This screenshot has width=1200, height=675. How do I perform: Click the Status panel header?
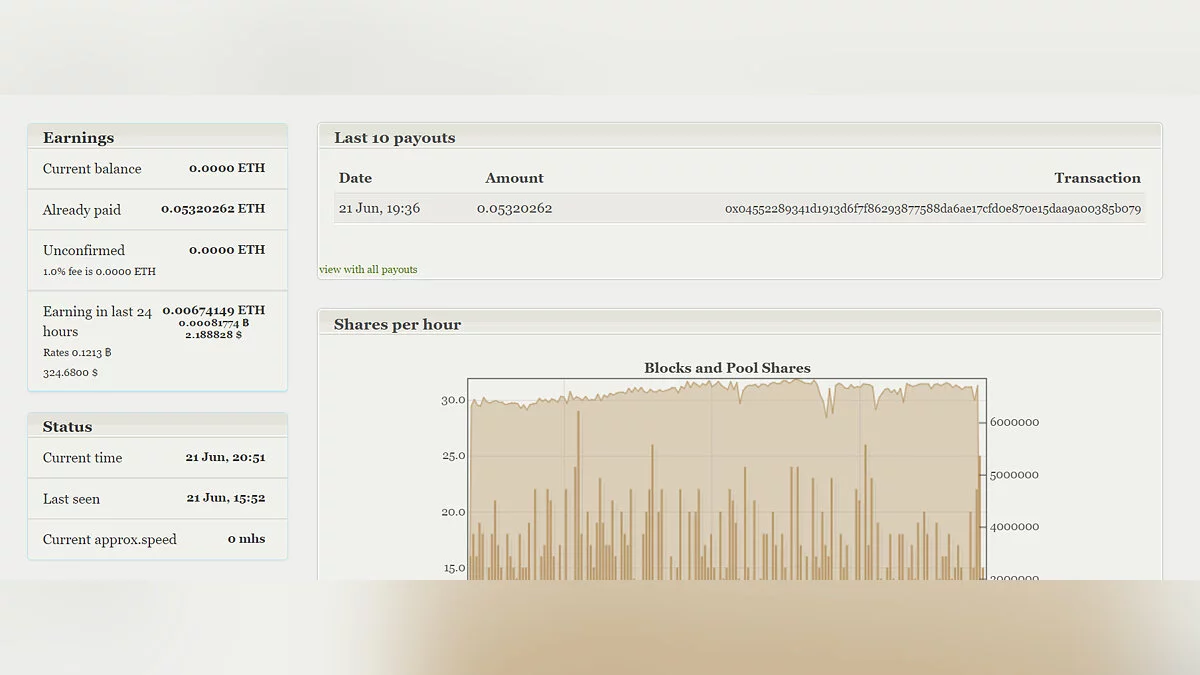pos(67,427)
